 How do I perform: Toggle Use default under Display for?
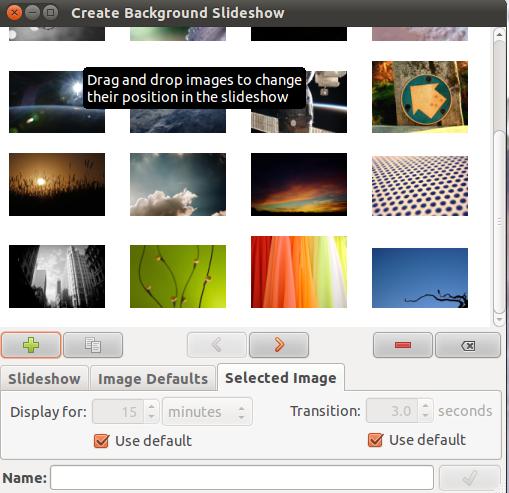click(x=101, y=441)
